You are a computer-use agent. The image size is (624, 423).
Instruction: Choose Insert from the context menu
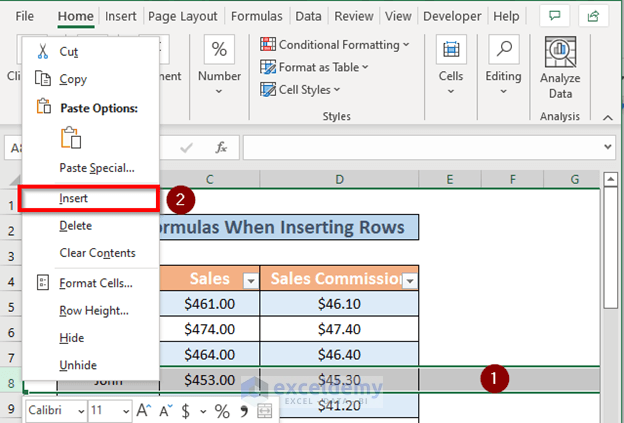pos(73,199)
